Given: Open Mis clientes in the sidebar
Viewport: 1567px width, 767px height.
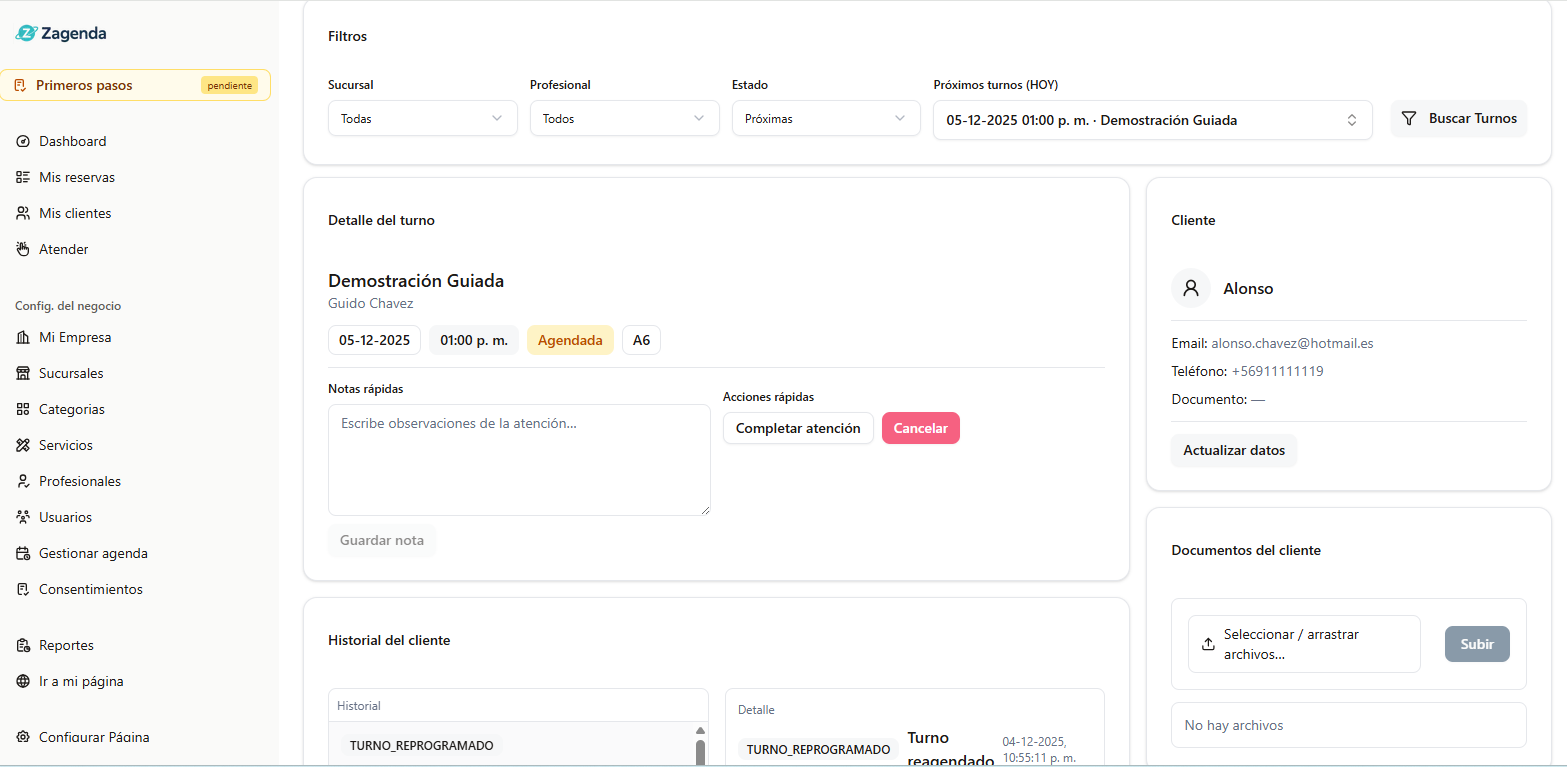Looking at the screenshot, I should [75, 214].
